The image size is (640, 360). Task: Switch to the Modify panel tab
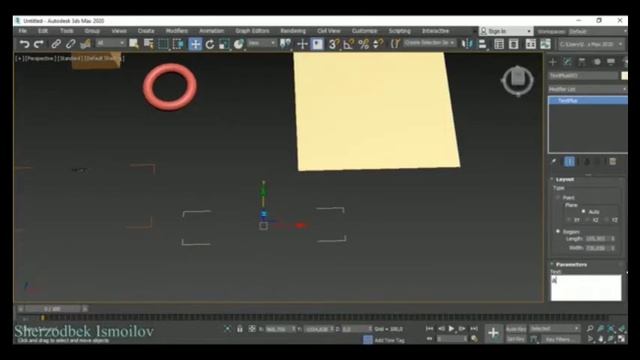click(567, 62)
